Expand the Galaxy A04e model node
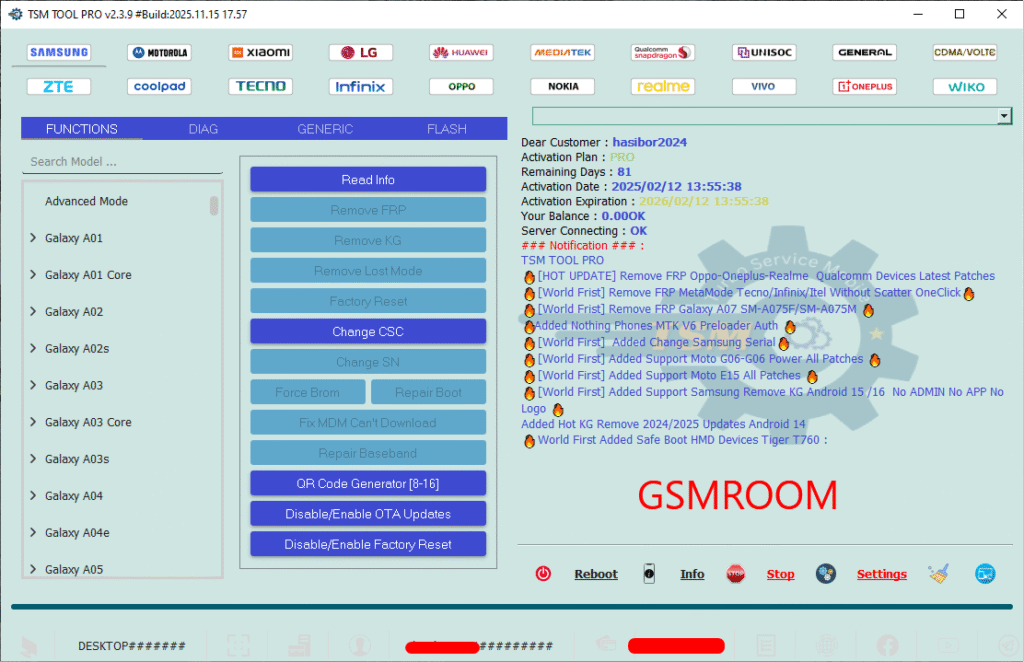 33,533
